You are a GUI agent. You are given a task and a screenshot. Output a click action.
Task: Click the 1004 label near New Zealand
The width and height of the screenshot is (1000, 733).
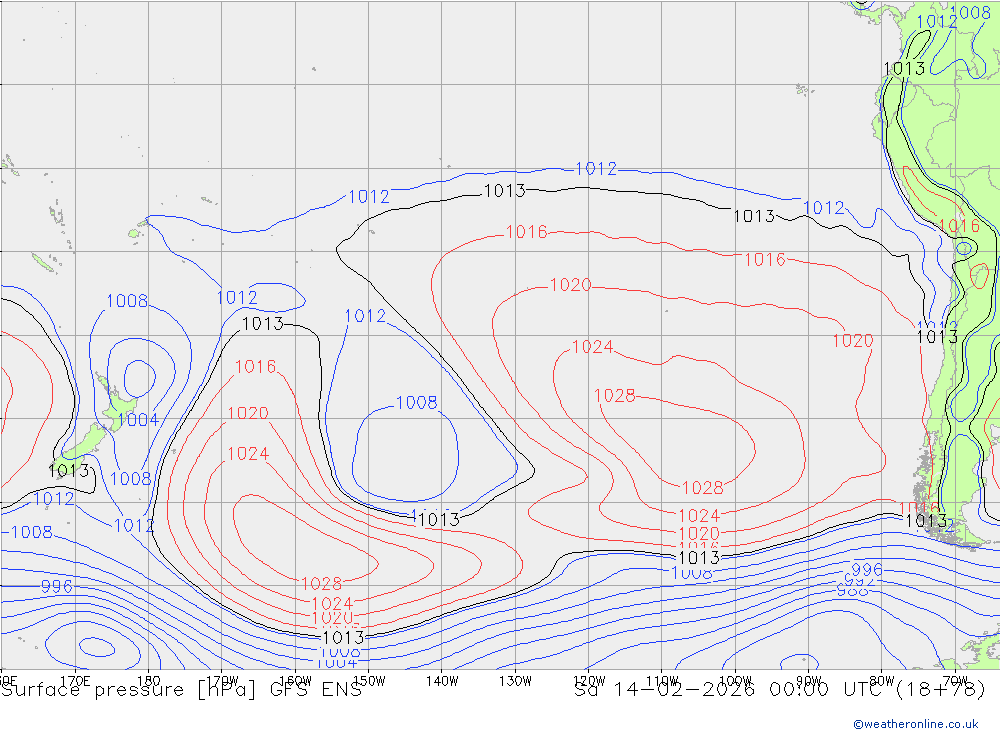coord(138,419)
